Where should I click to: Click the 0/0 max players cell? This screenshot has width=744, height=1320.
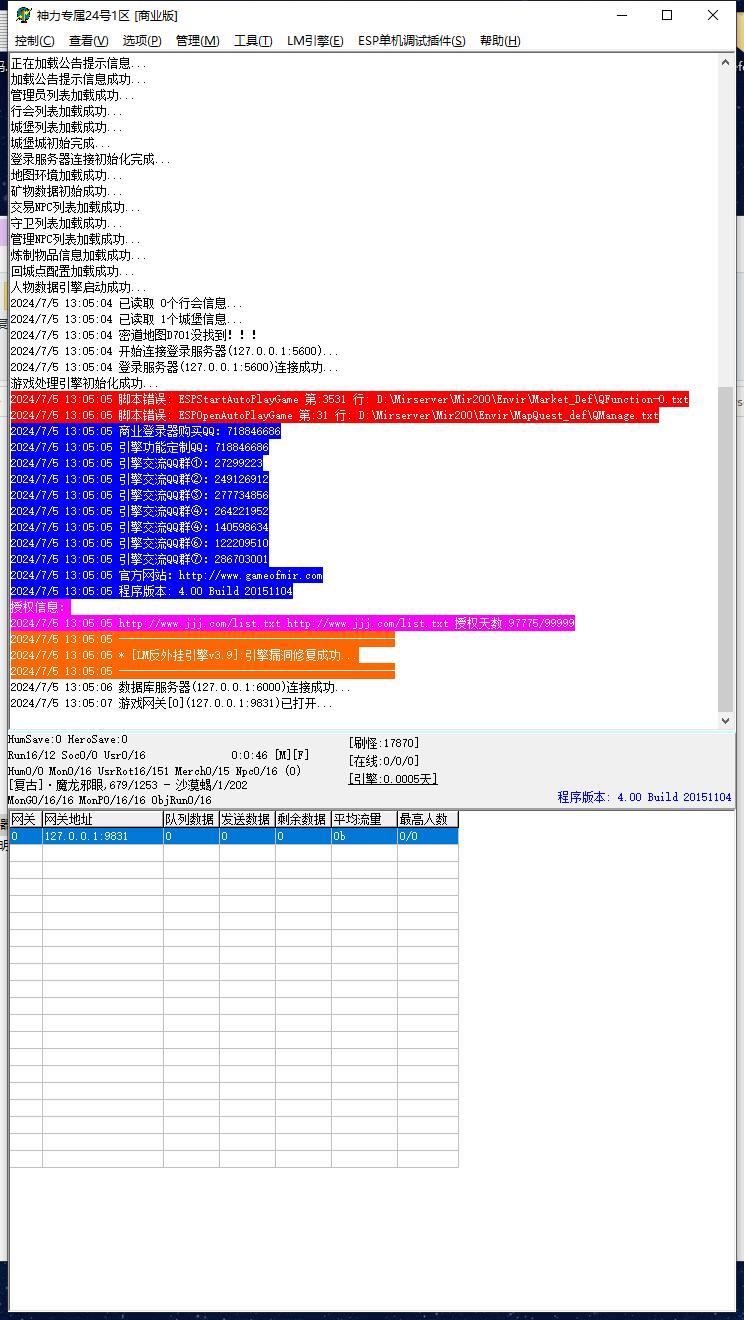428,836
